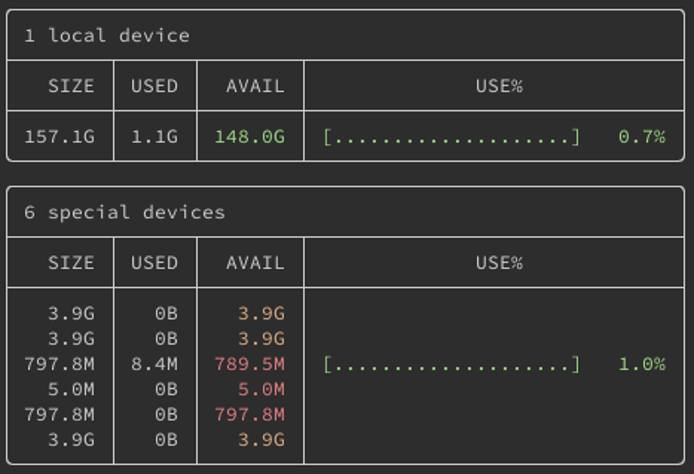Click the "1 local device" table title

click(106, 36)
